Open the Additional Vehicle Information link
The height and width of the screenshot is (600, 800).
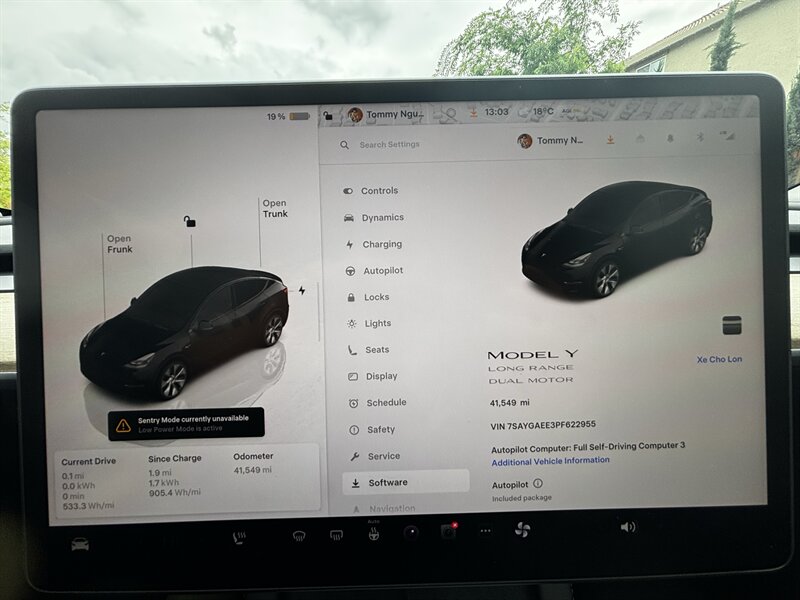pyautogui.click(x=550, y=461)
